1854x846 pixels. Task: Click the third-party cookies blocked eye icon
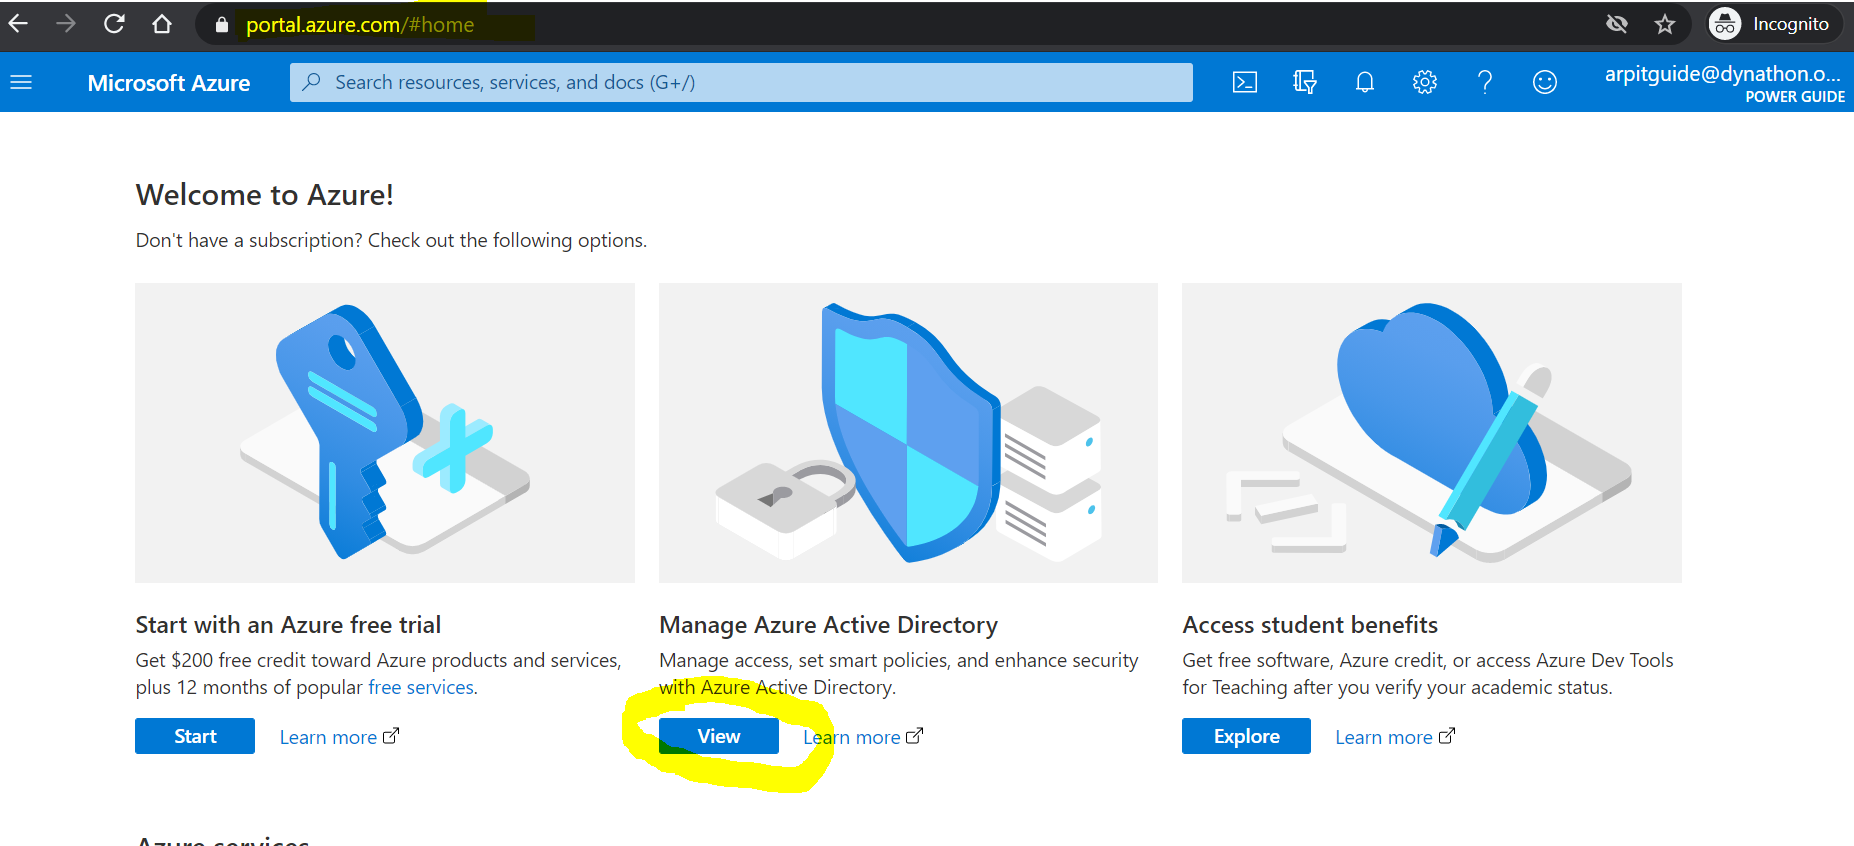coord(1617,24)
